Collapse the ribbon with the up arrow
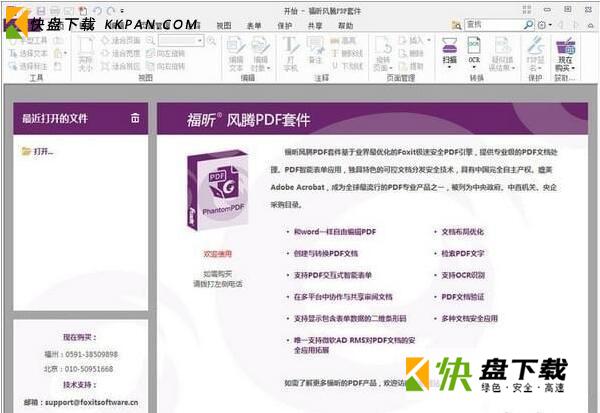The width and height of the screenshot is (600, 413). coord(591,25)
